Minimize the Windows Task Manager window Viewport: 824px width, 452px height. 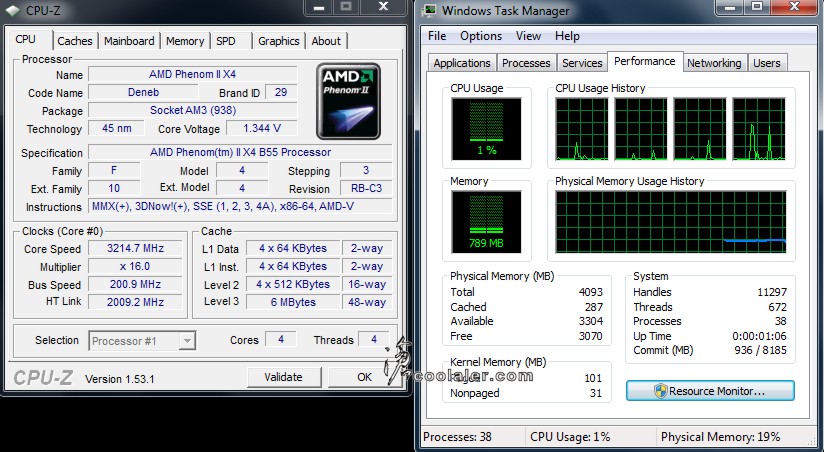(729, 7)
